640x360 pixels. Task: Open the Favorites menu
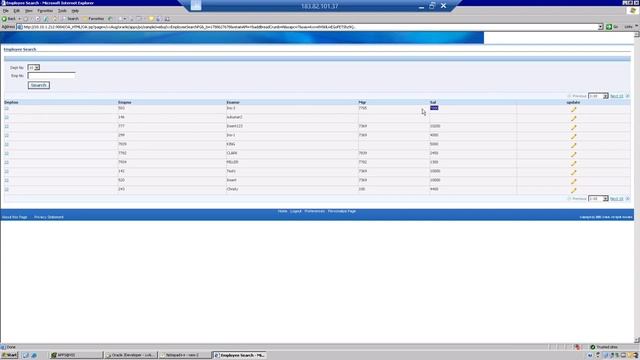45,11
